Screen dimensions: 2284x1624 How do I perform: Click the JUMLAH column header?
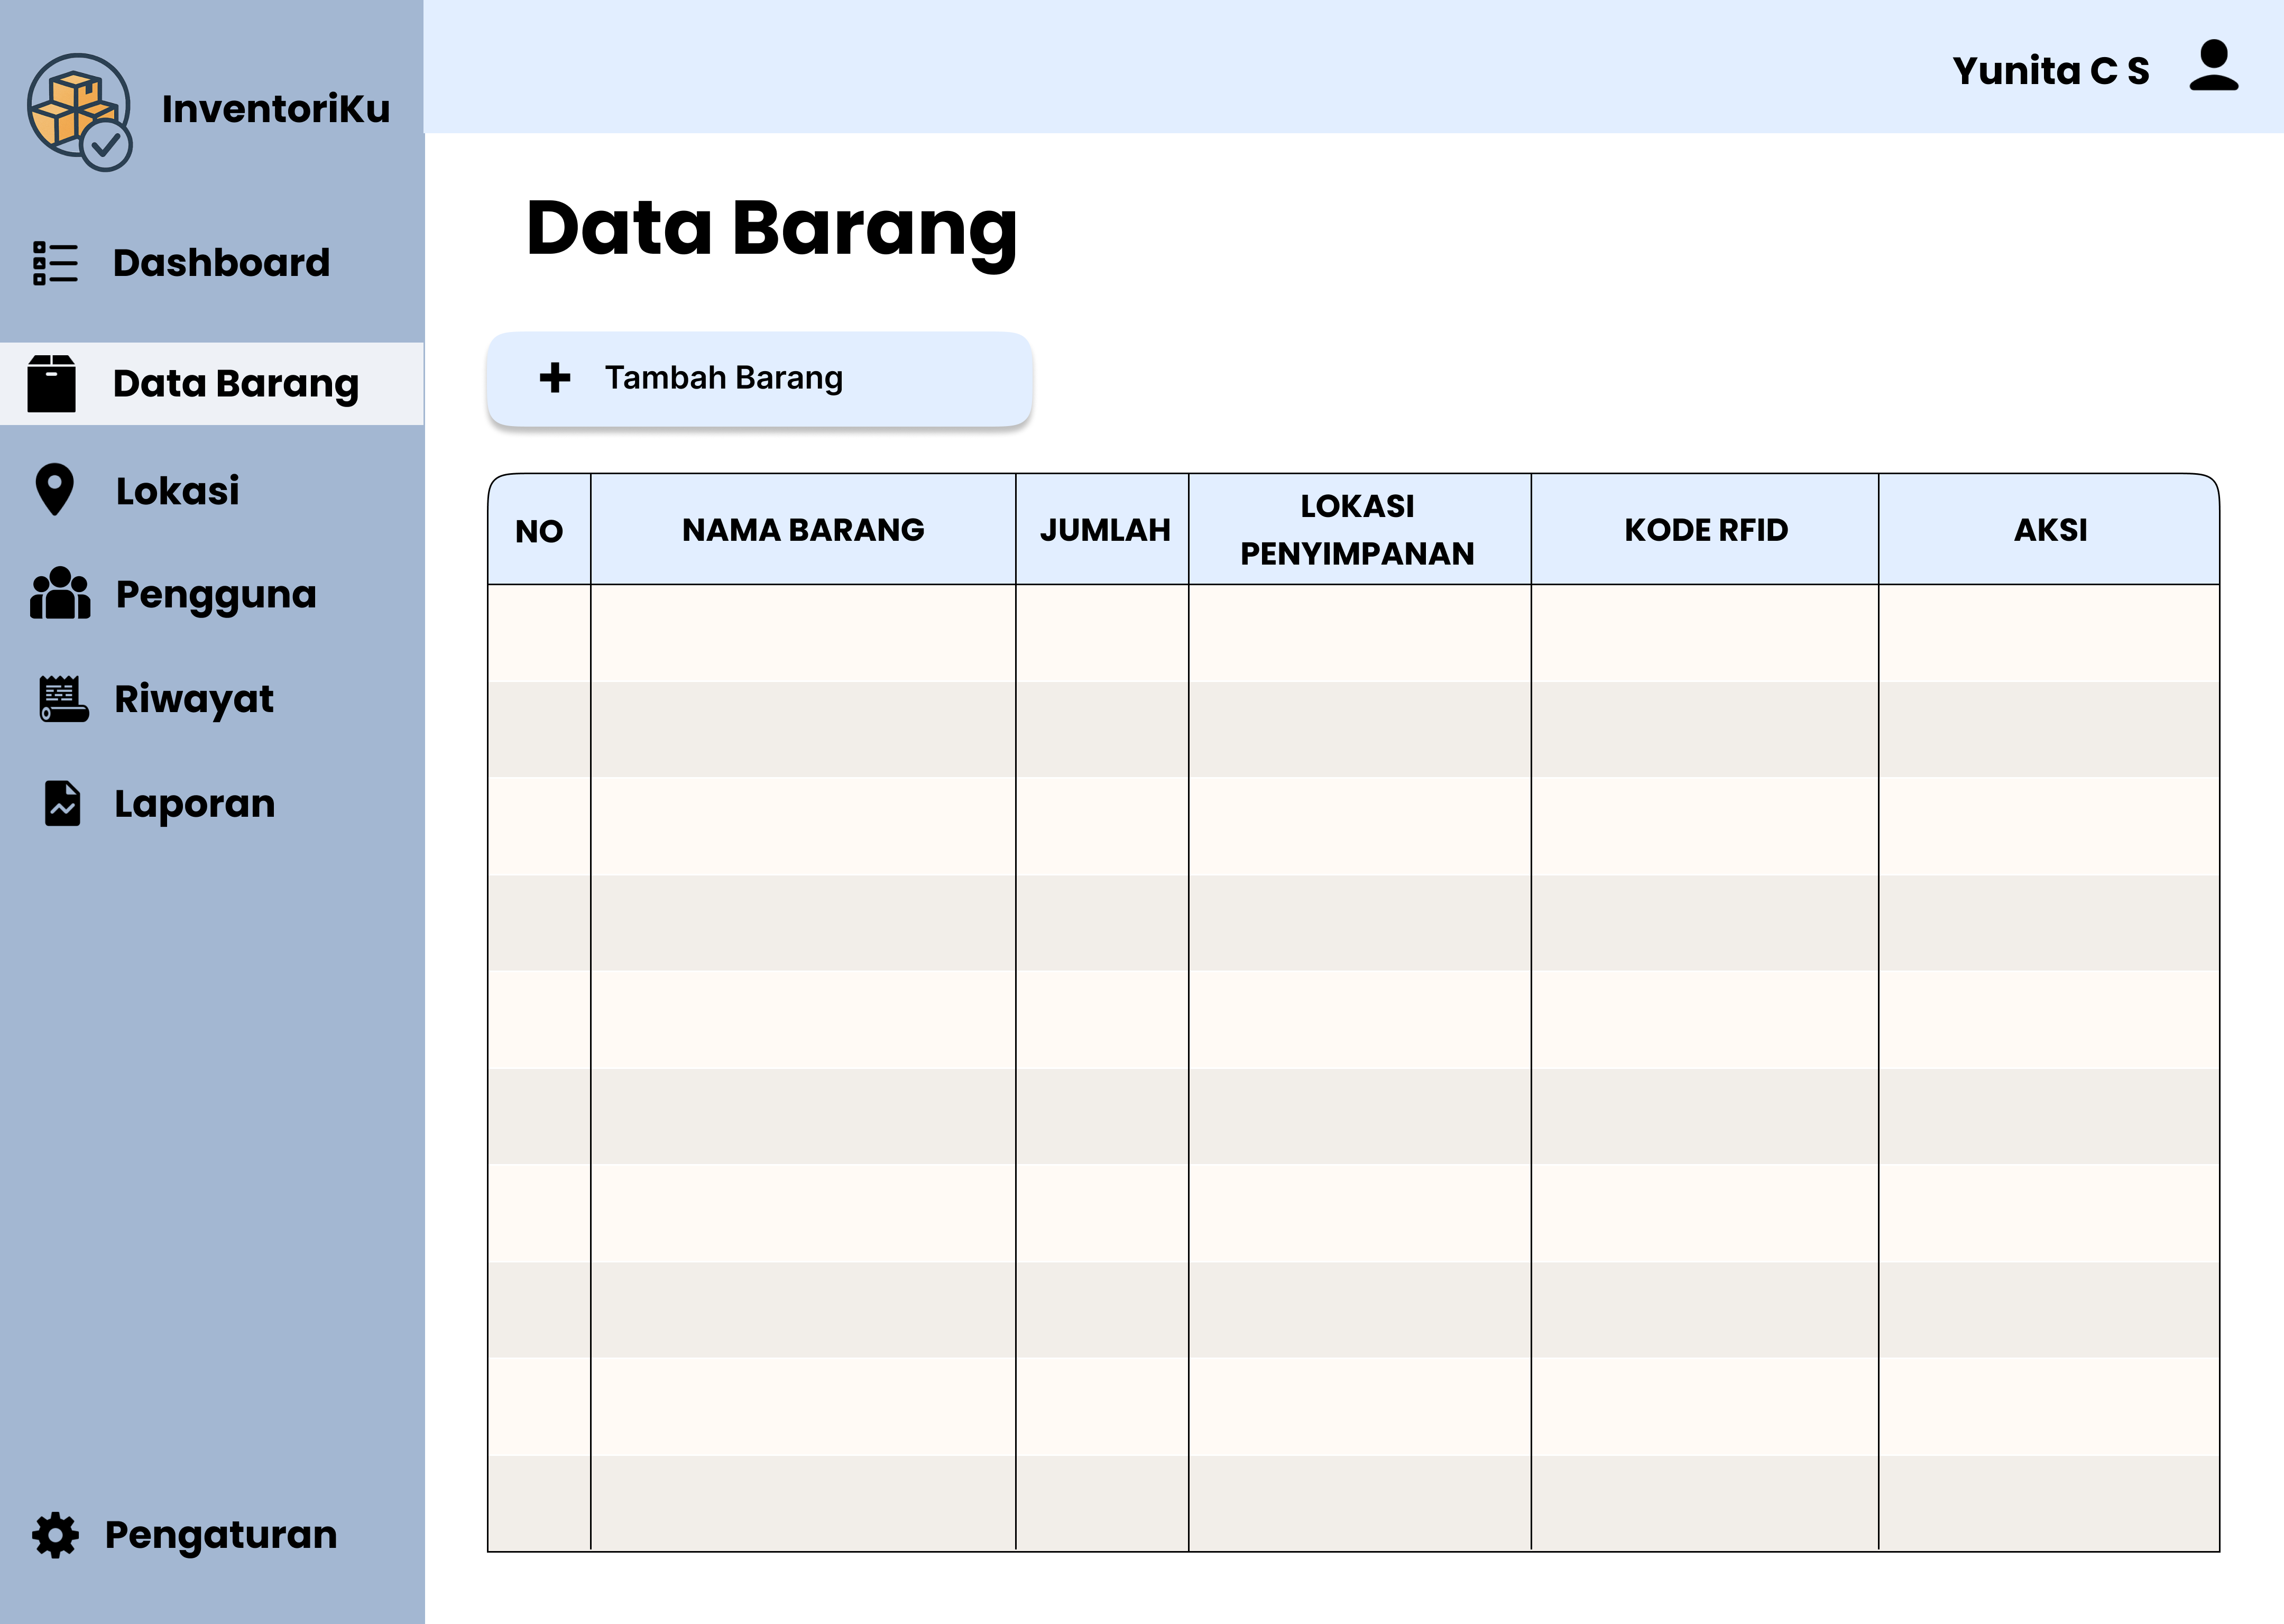pos(1104,530)
